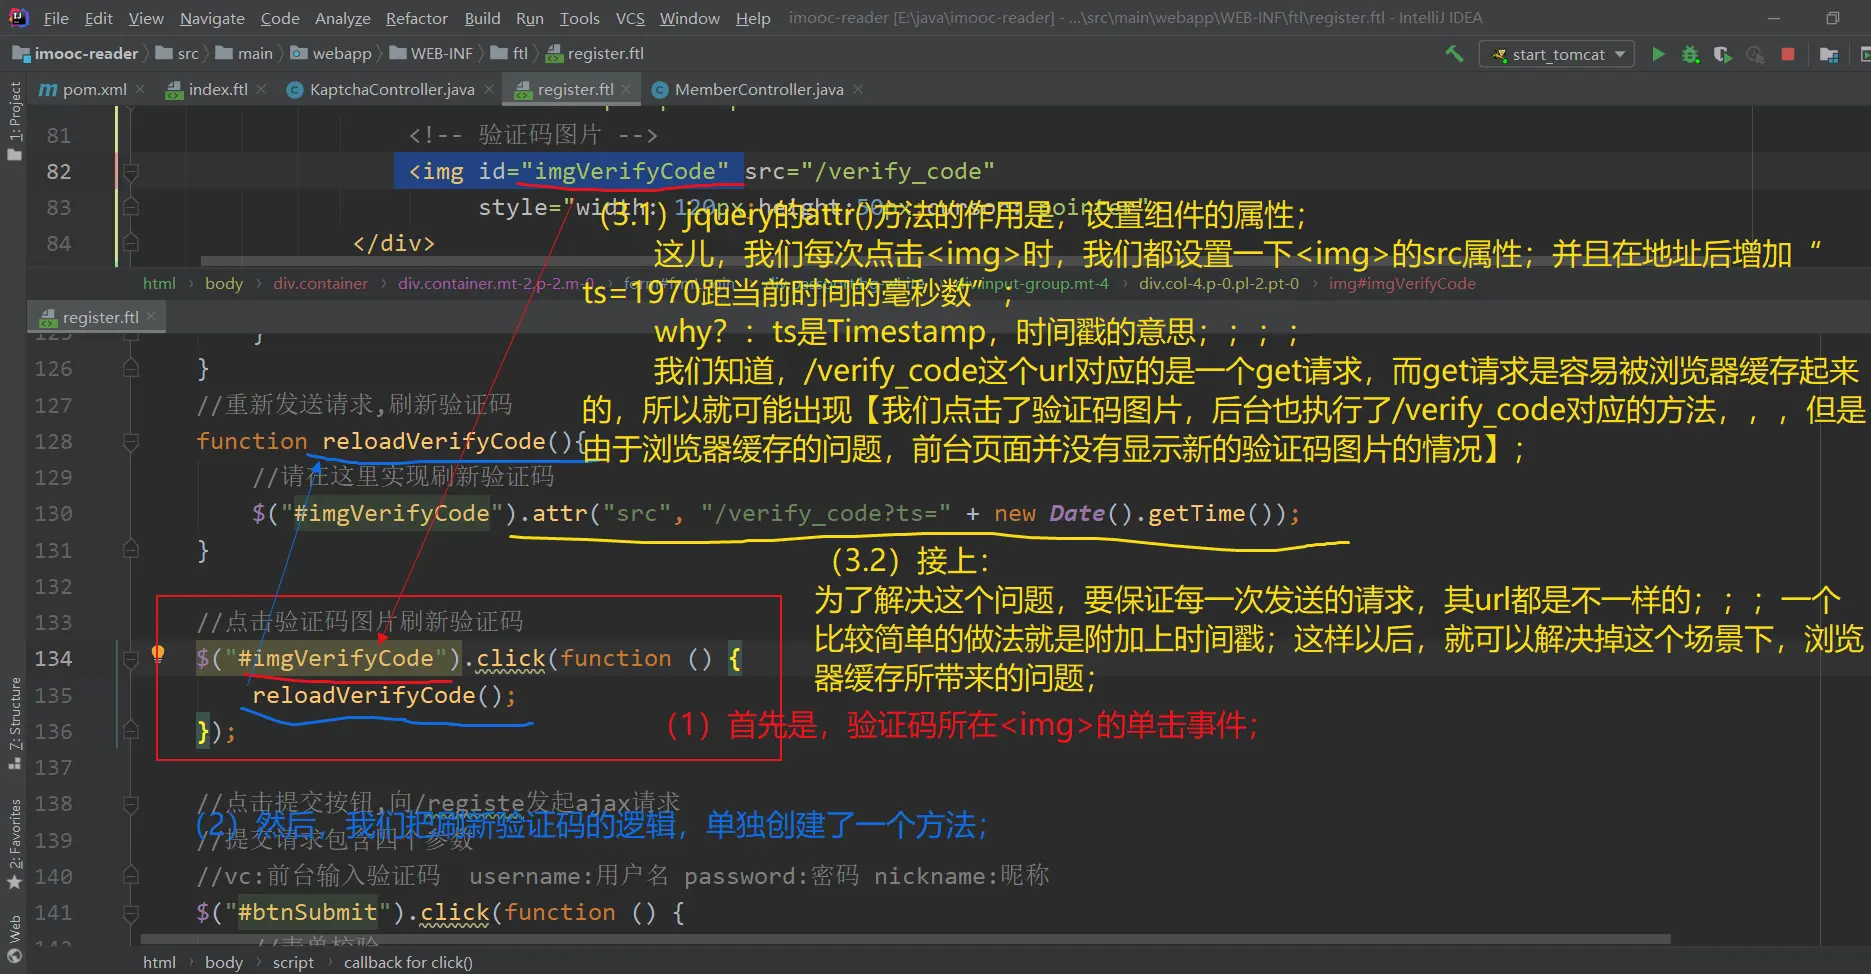Toggle the fold marker at line 84
Viewport: 1871px width, 974px height.
pos(130,243)
